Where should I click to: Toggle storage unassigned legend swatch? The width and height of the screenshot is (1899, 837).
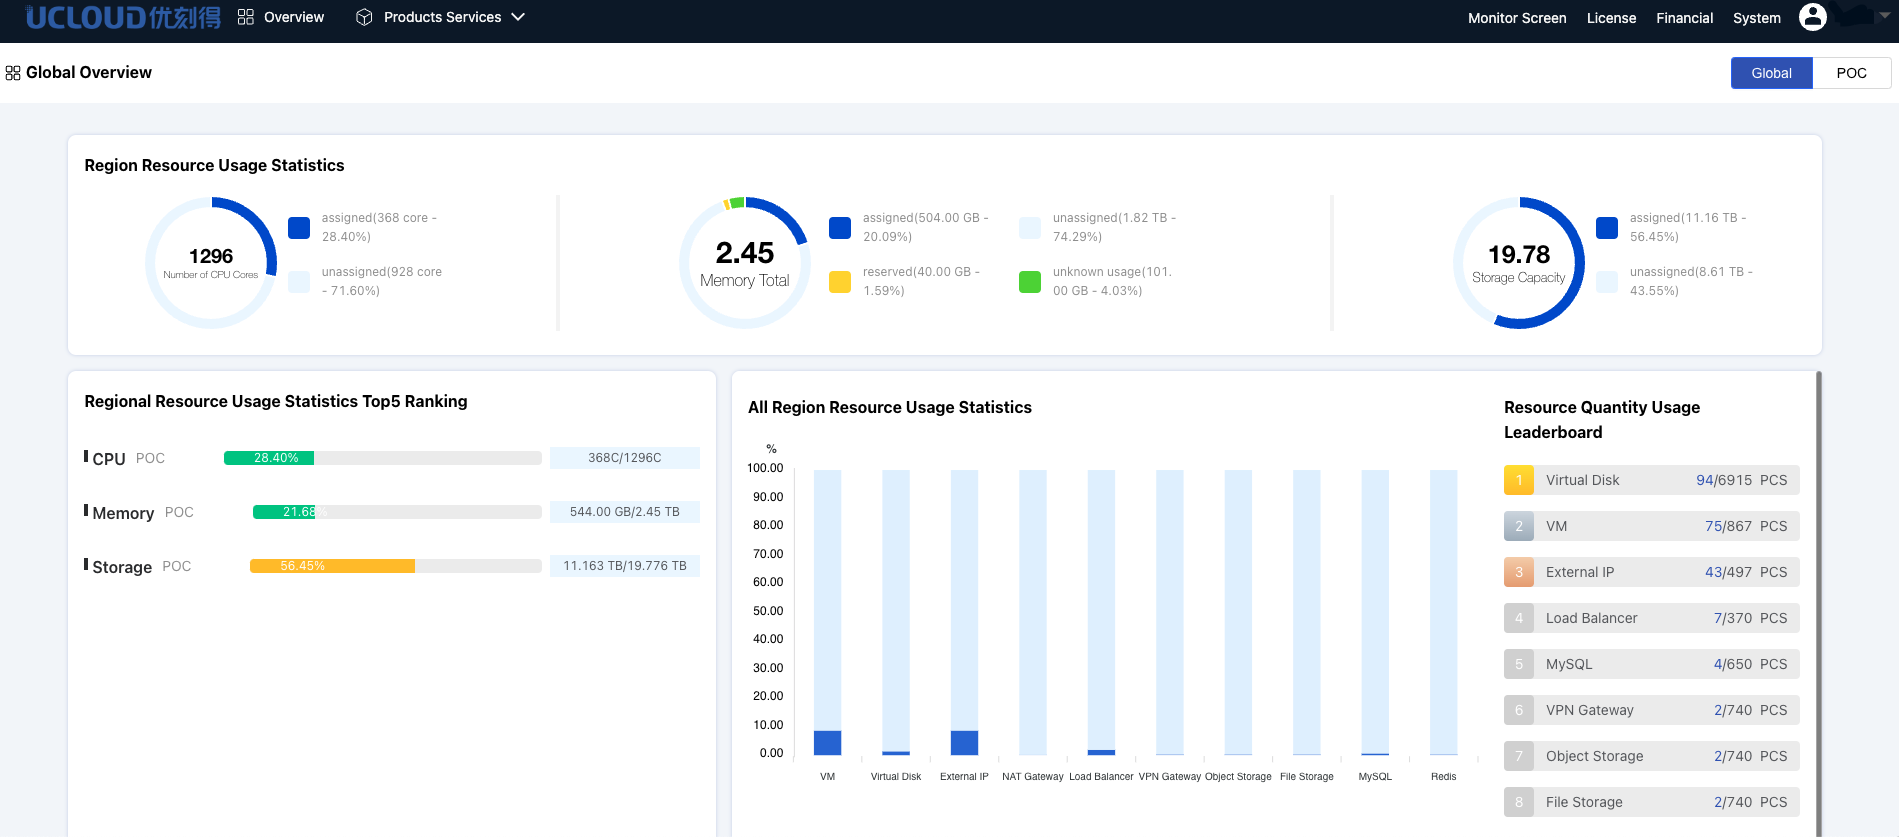(x=1607, y=282)
